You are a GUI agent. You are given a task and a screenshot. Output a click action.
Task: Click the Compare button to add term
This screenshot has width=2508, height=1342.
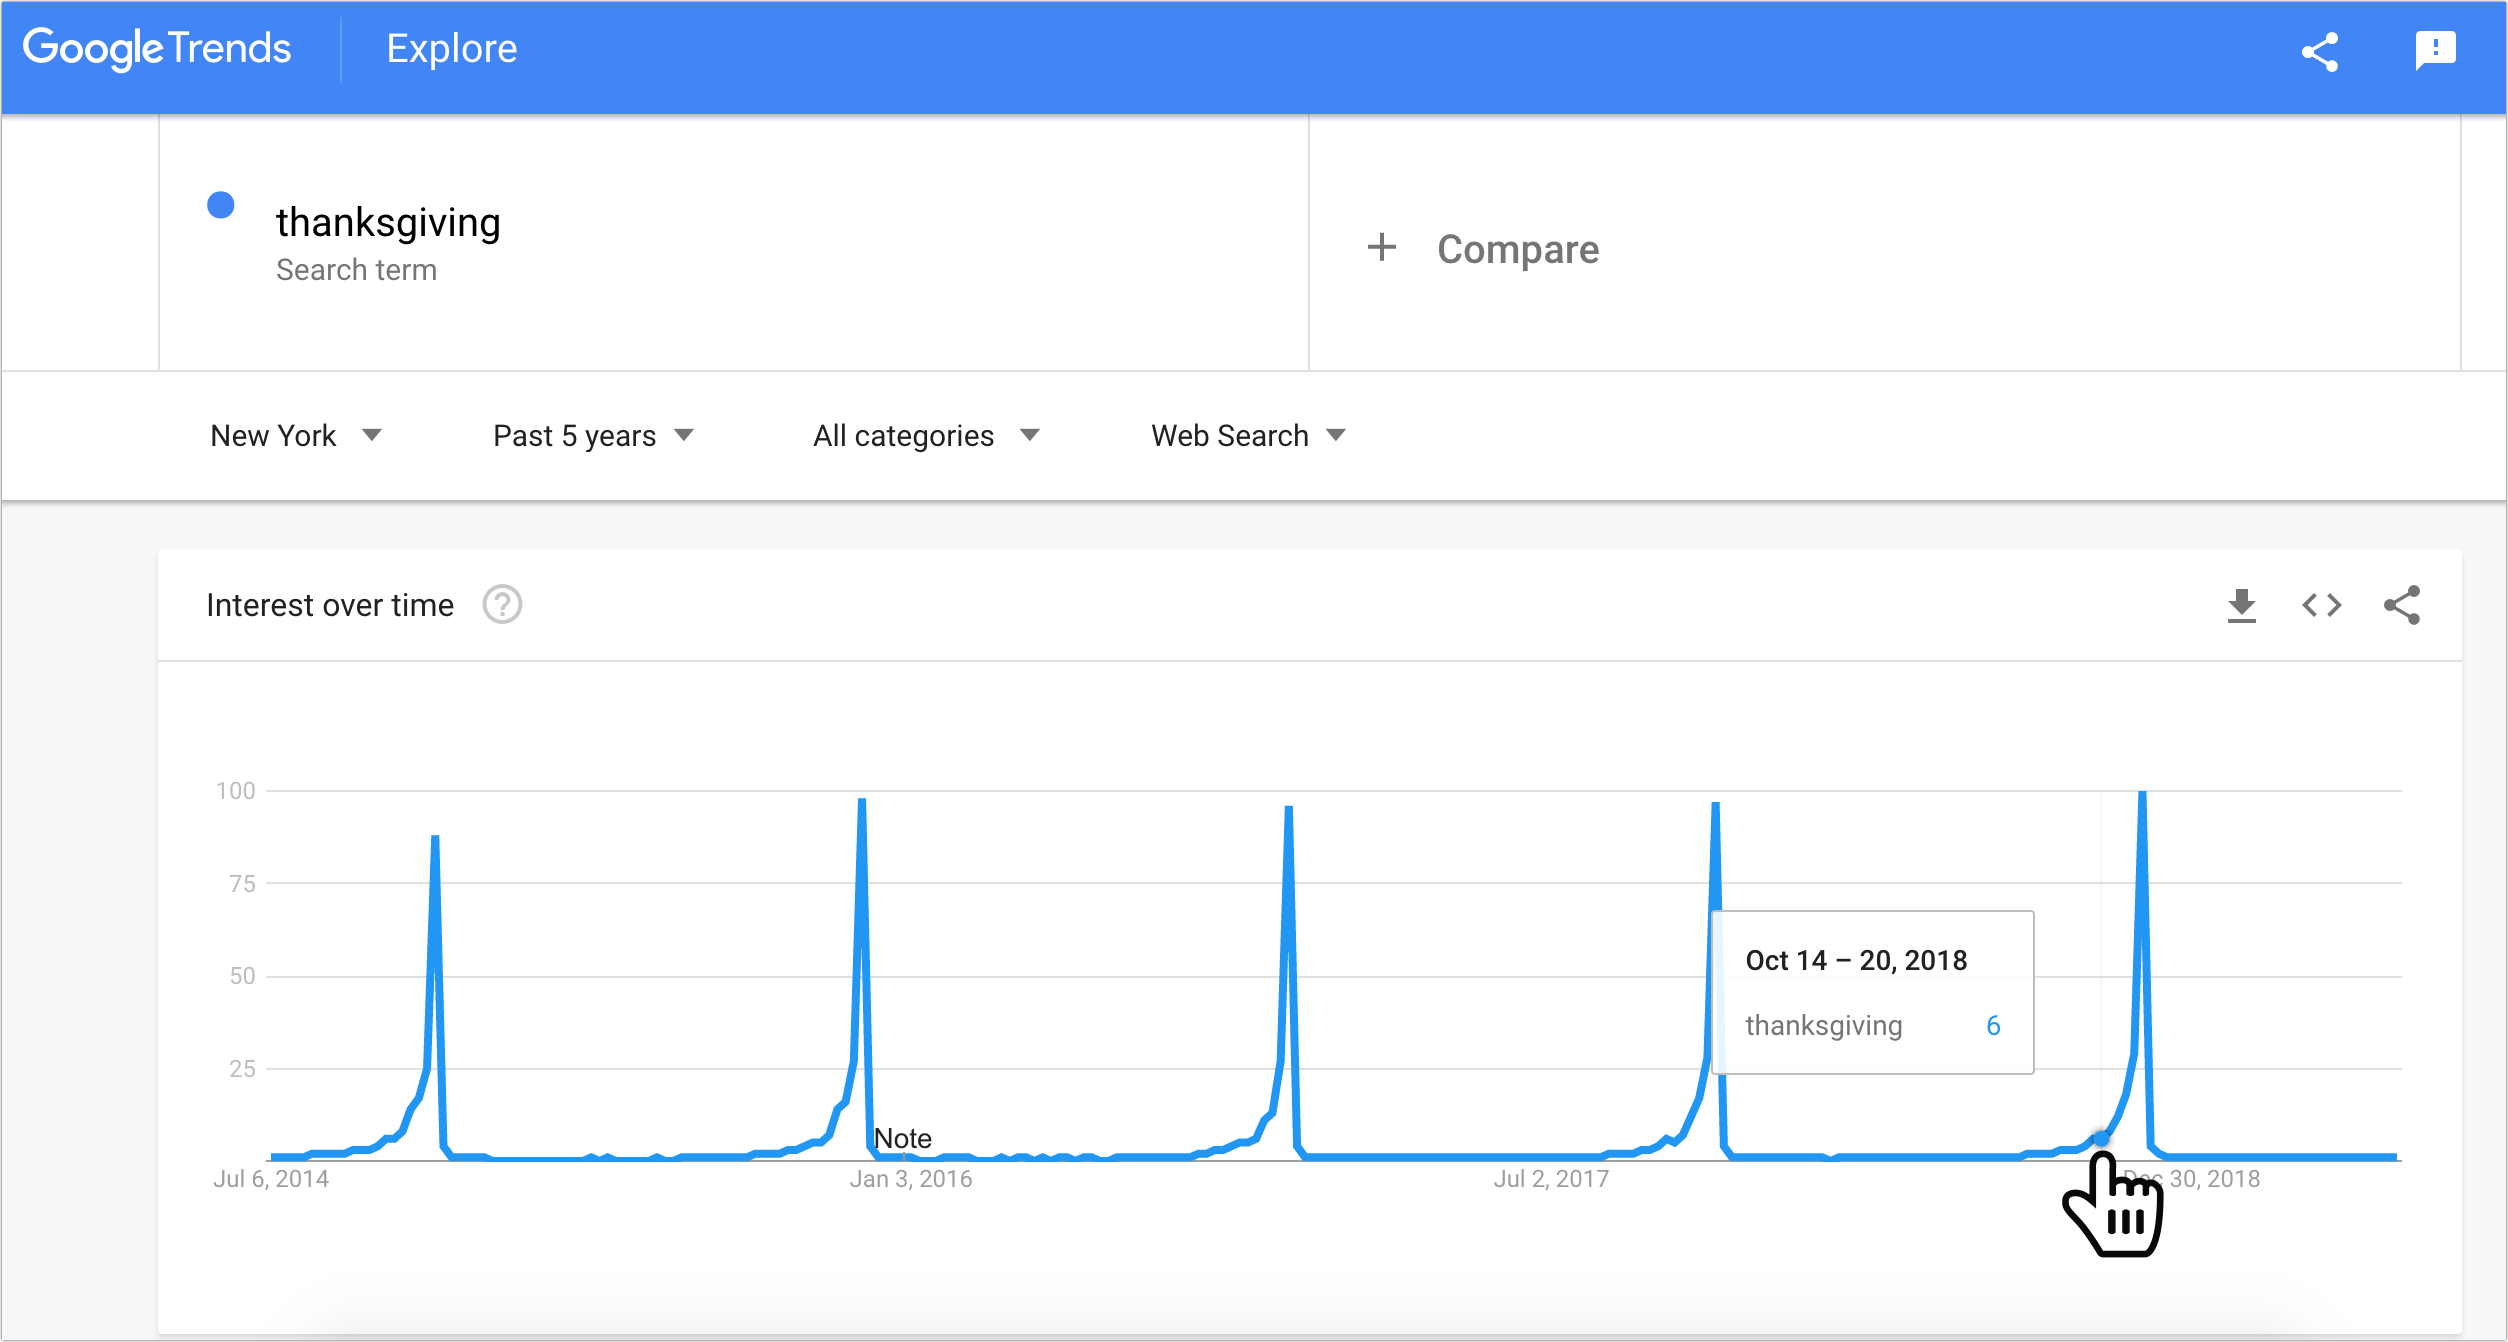[1517, 249]
